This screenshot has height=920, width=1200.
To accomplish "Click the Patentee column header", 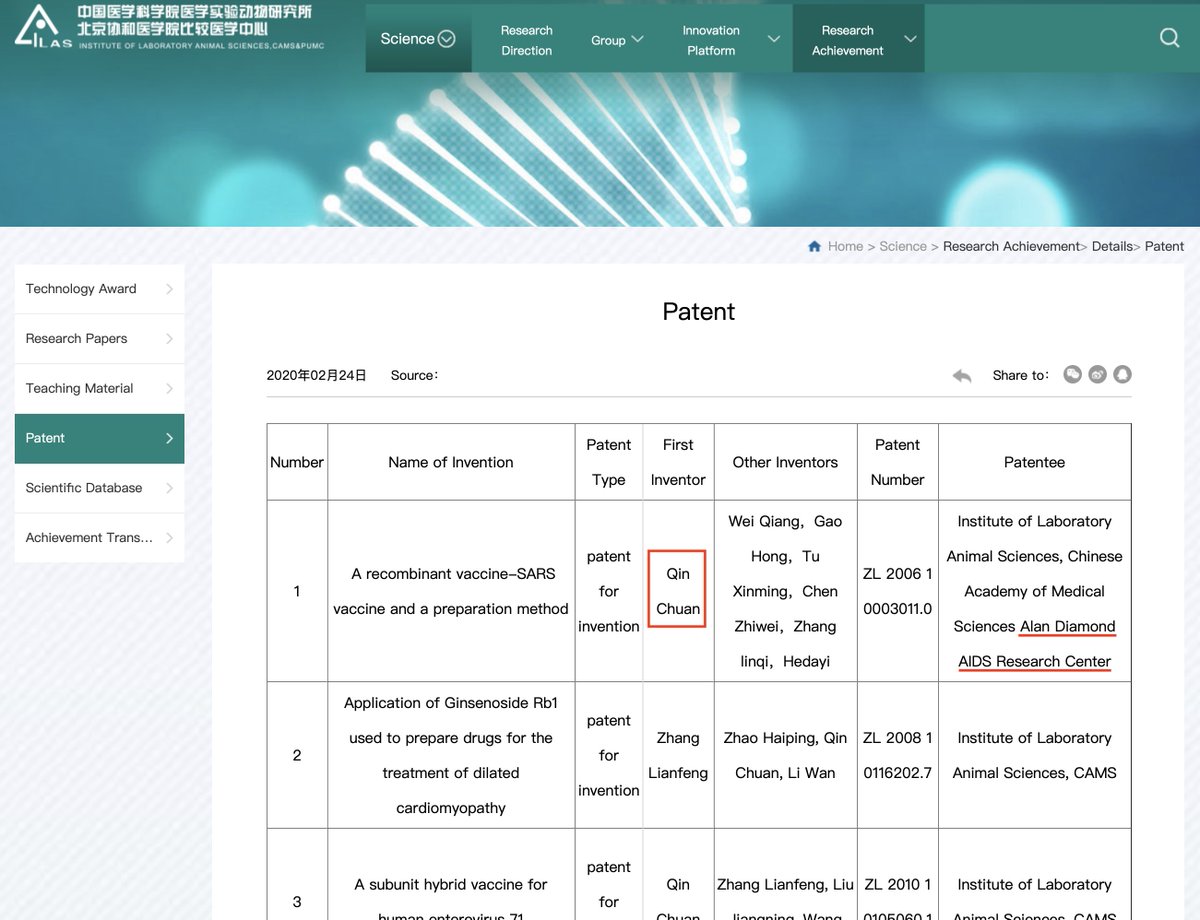I will tap(1034, 462).
